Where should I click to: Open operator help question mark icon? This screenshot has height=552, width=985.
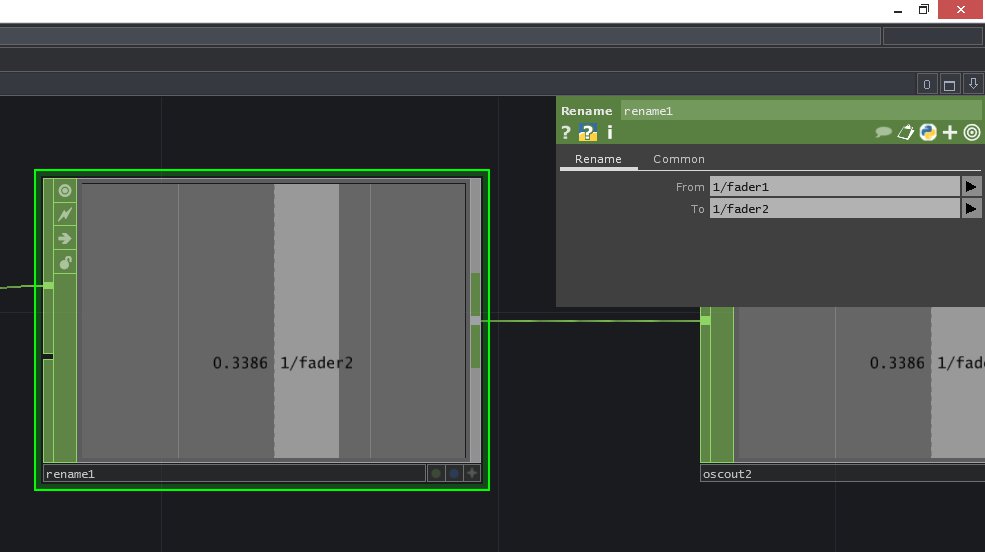tap(566, 132)
